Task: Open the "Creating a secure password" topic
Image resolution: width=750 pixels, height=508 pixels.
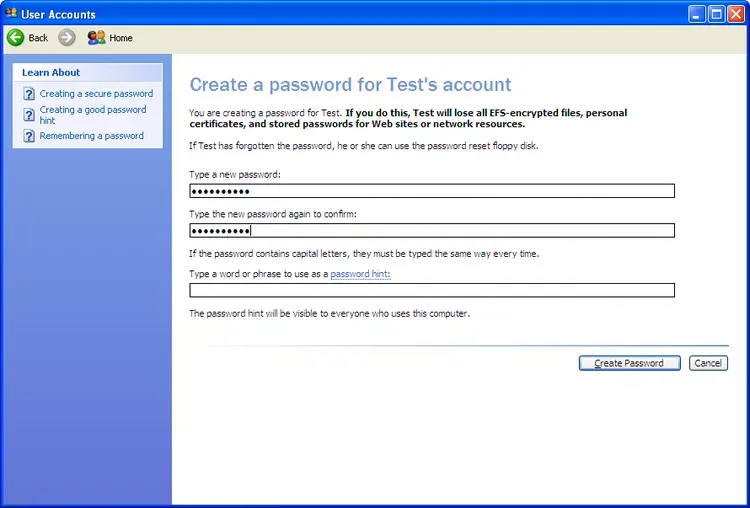Action: pyautogui.click(x=96, y=94)
